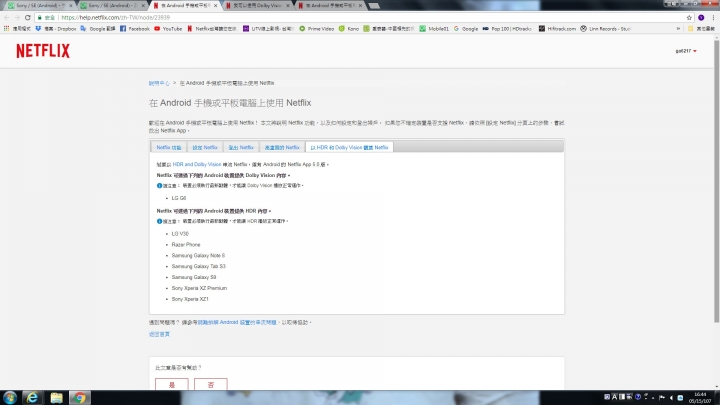Go forward with the browser forward arrow
This screenshot has width=720, height=405.
point(17,17)
